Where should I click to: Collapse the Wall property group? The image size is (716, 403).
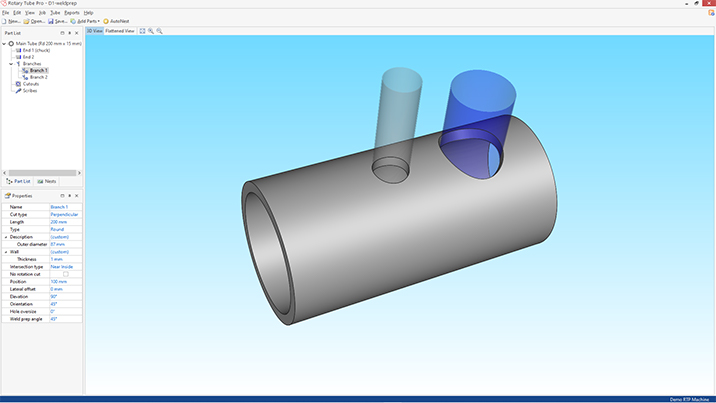coord(6,252)
